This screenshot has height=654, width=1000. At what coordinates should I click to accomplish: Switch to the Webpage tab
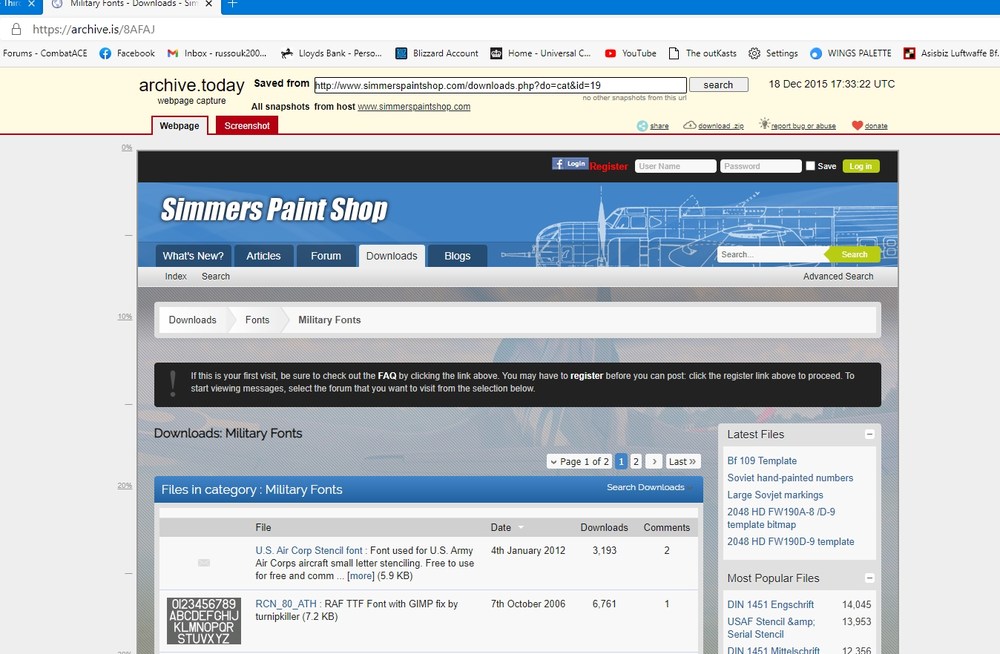(x=179, y=126)
